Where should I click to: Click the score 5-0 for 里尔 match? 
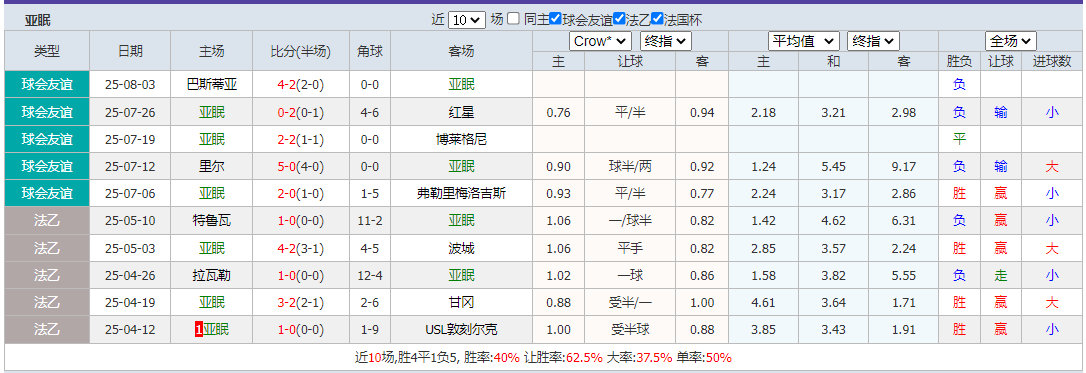pyautogui.click(x=287, y=167)
